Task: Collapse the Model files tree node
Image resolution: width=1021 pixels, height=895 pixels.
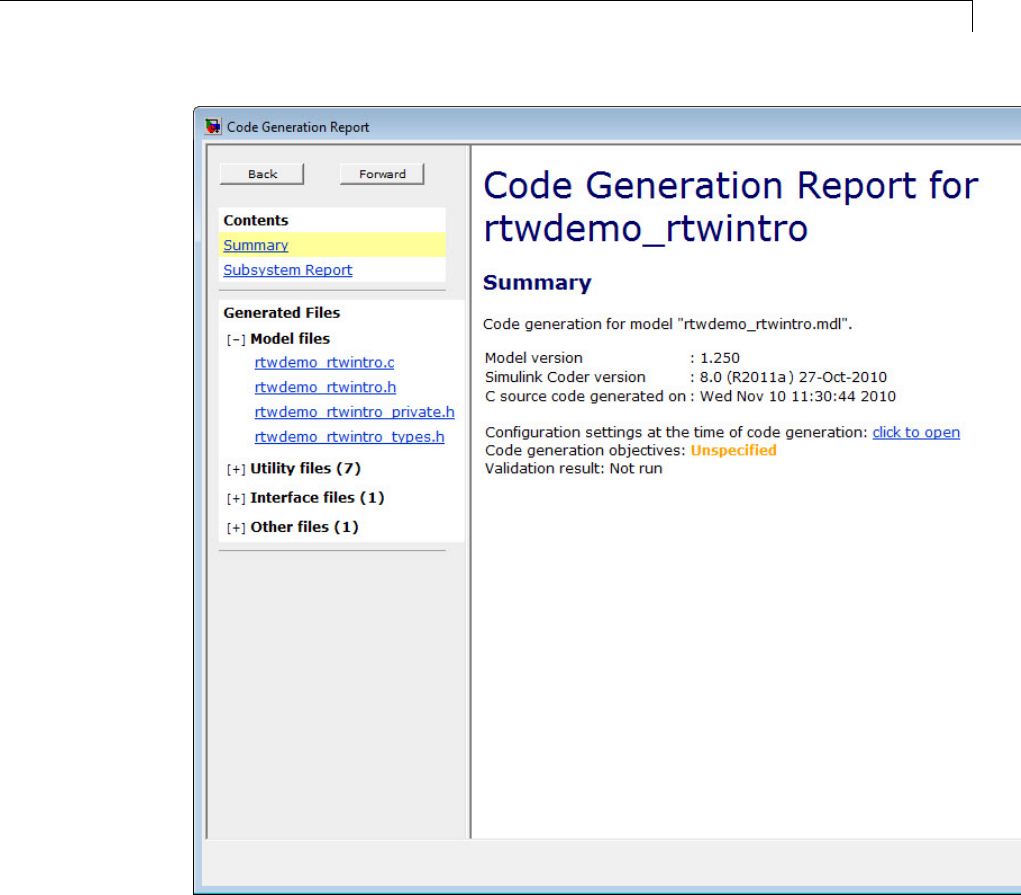Action: pos(236,340)
